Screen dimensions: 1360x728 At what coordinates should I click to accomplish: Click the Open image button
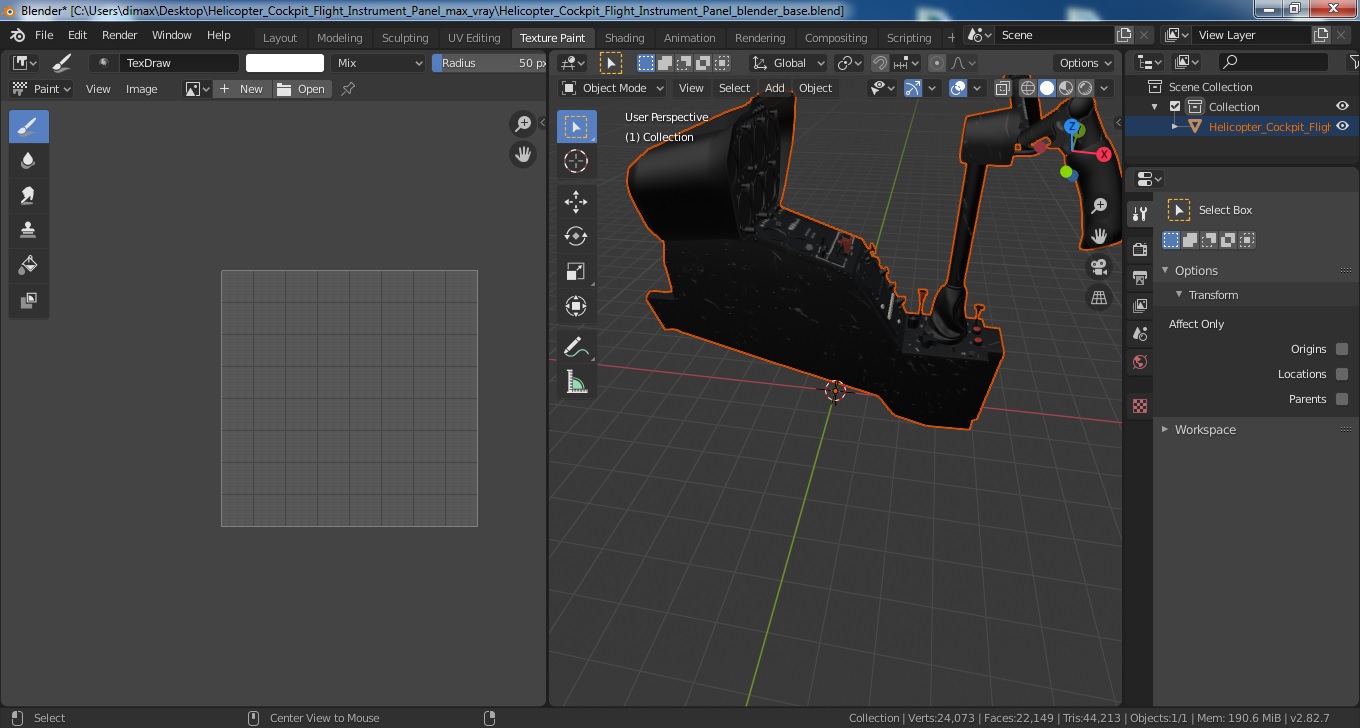(302, 89)
